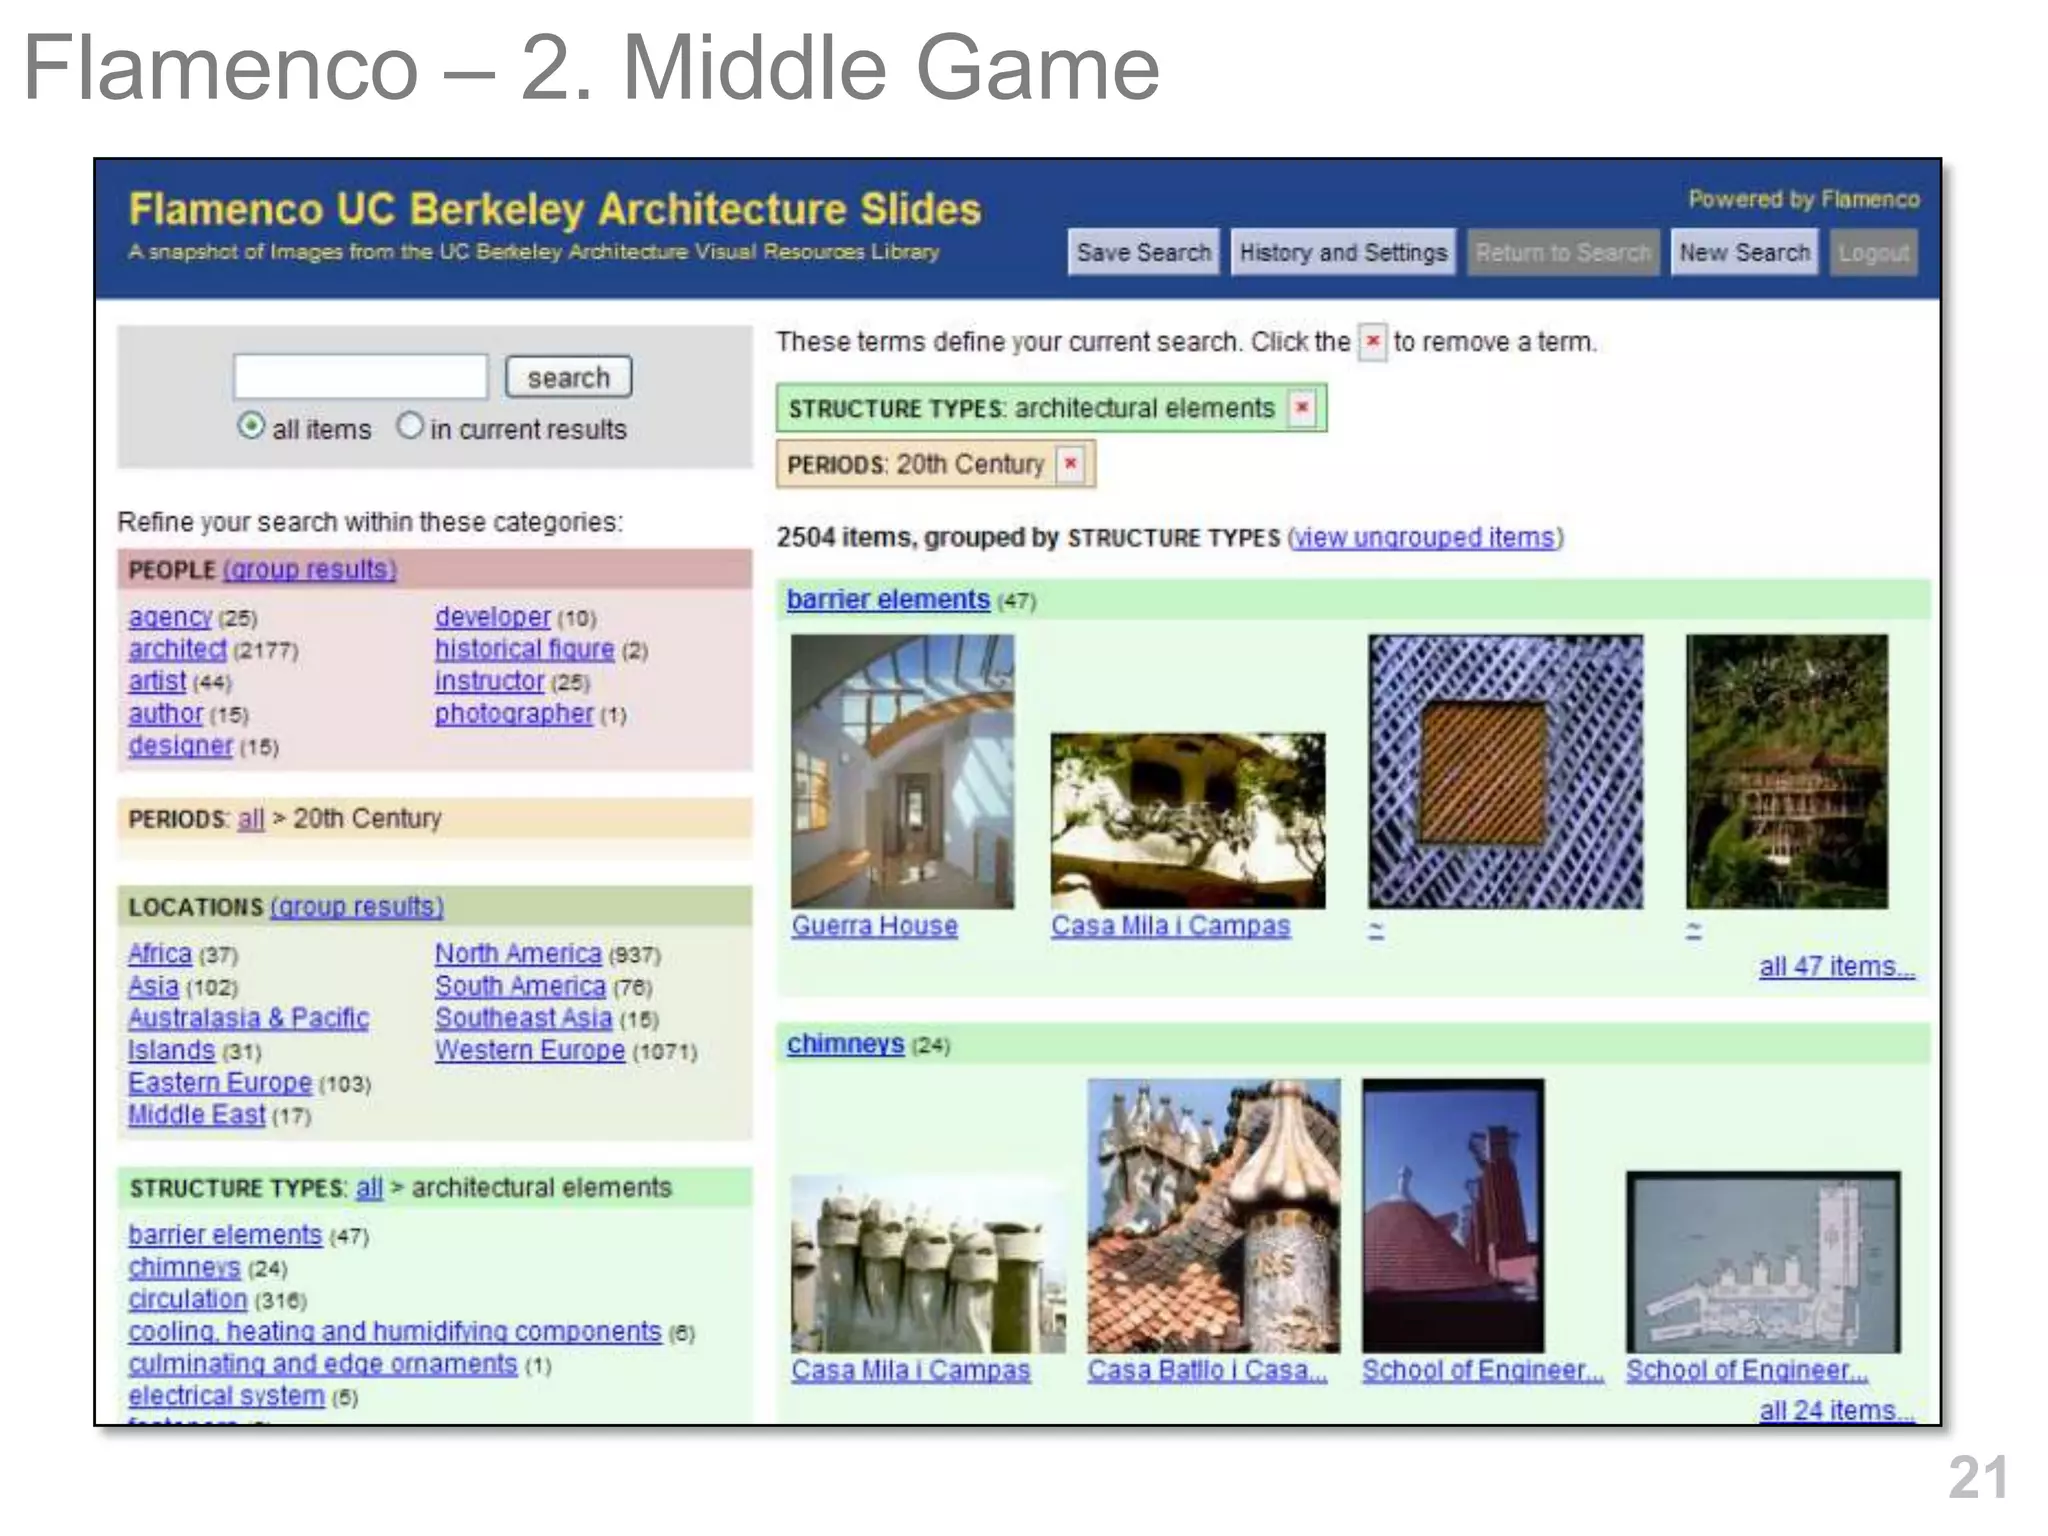Group results by People
This screenshot has width=2048, height=1536.
click(x=309, y=569)
